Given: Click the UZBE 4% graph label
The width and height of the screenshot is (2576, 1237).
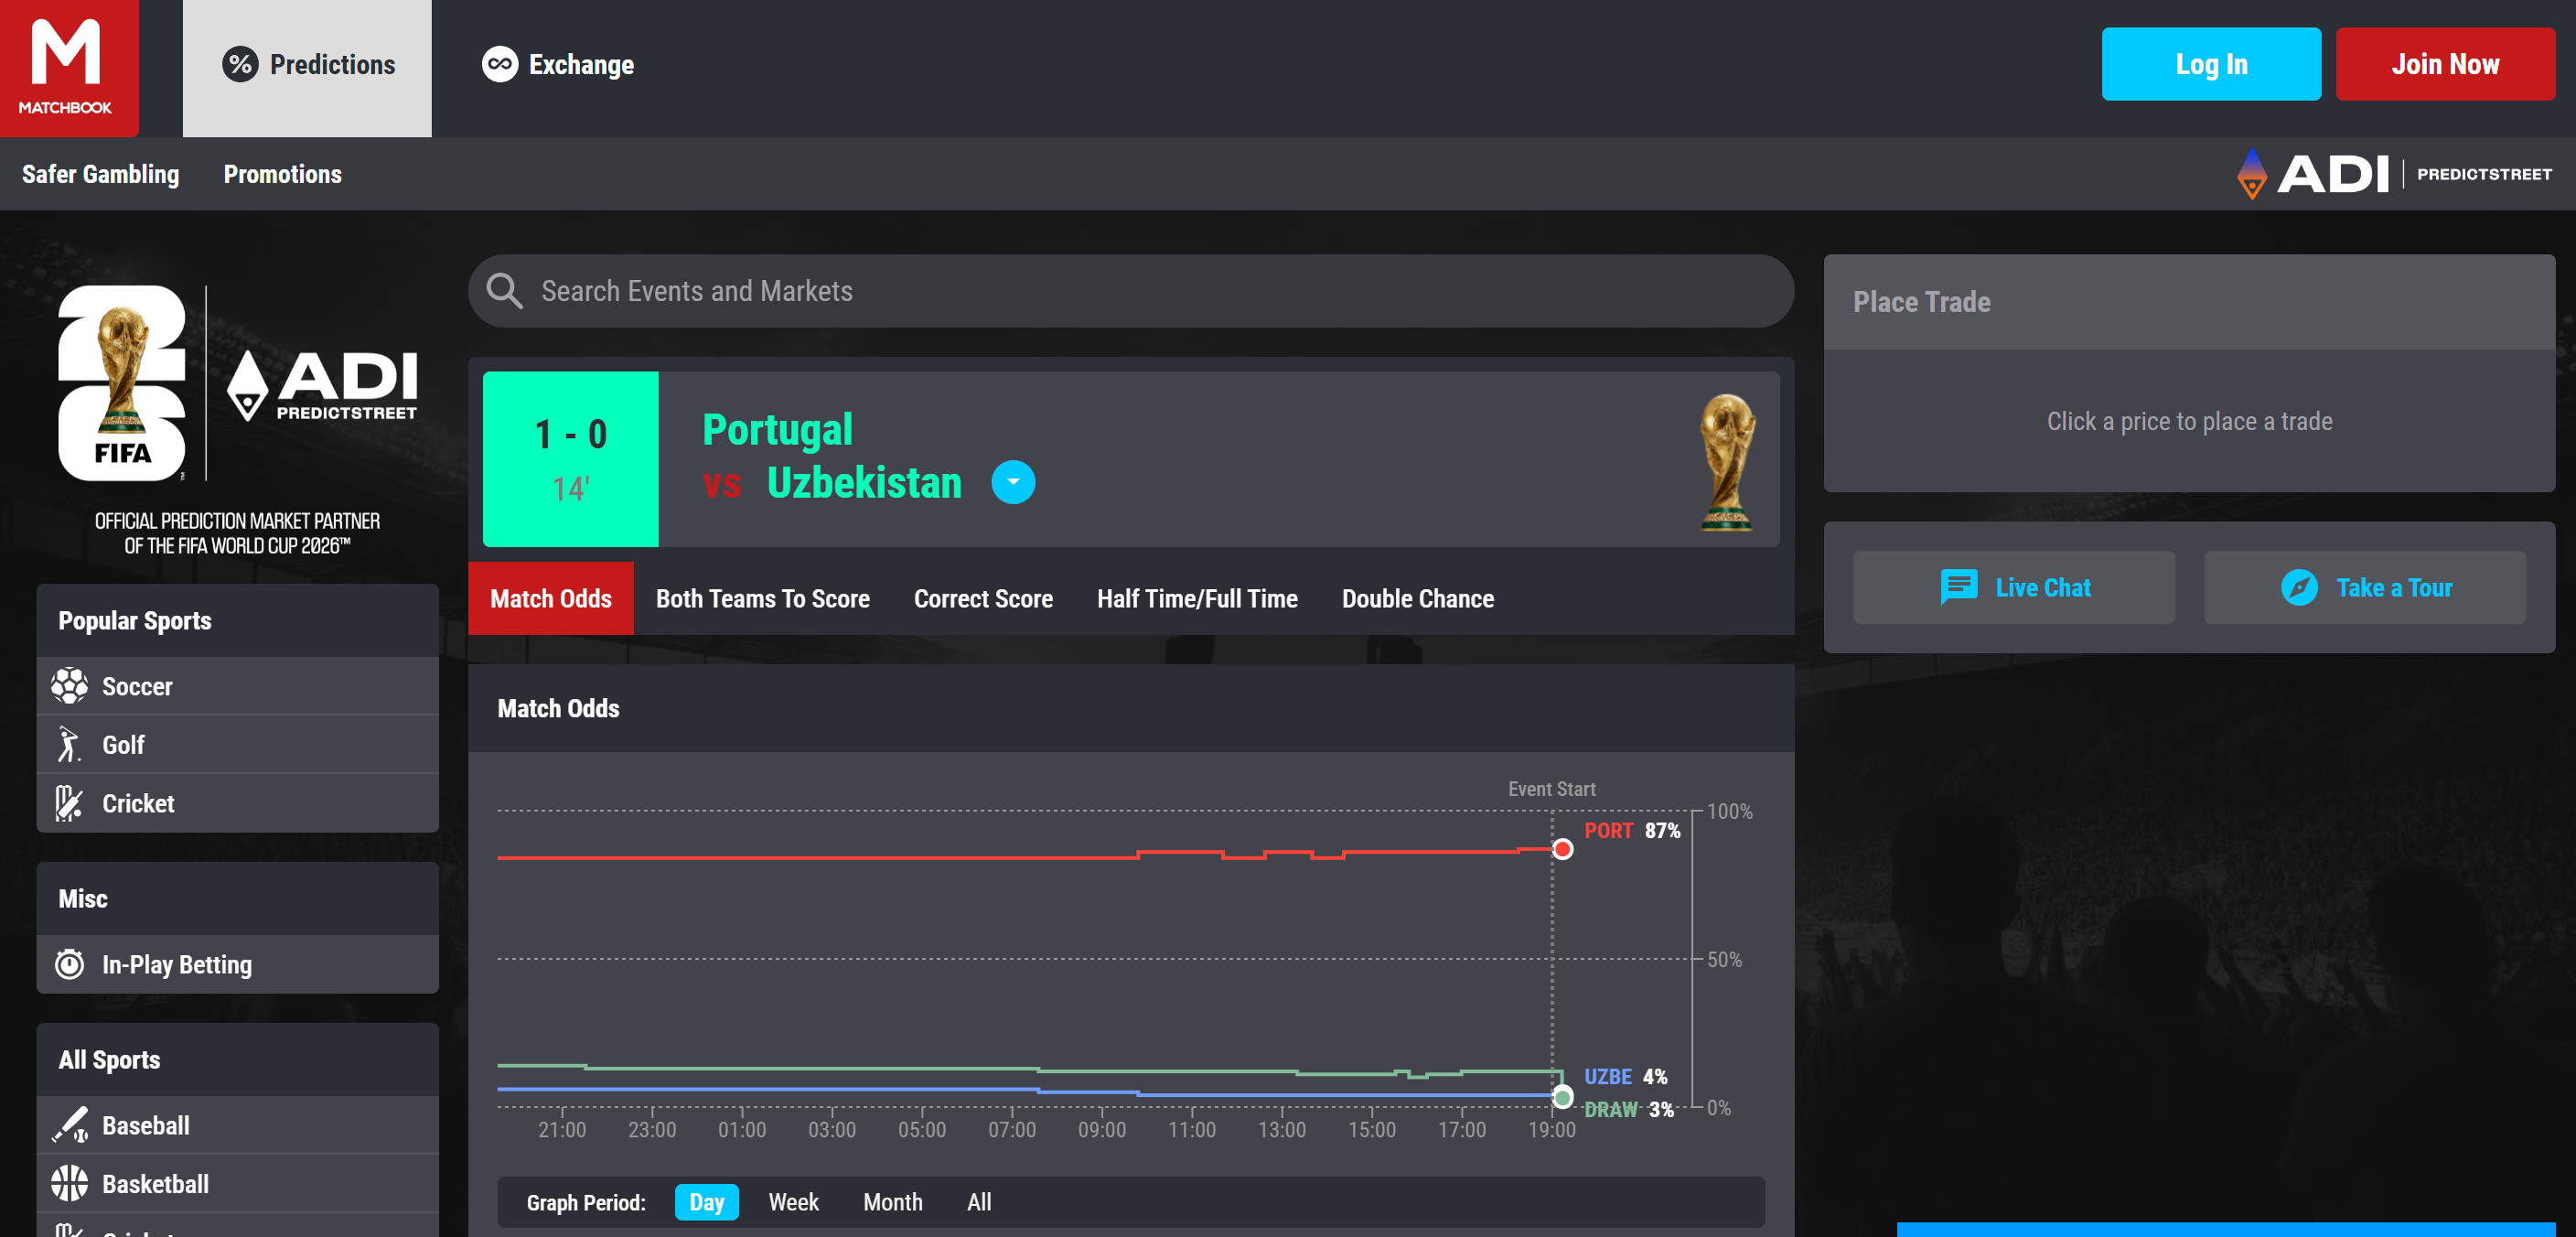Looking at the screenshot, I should pyautogui.click(x=1625, y=1076).
